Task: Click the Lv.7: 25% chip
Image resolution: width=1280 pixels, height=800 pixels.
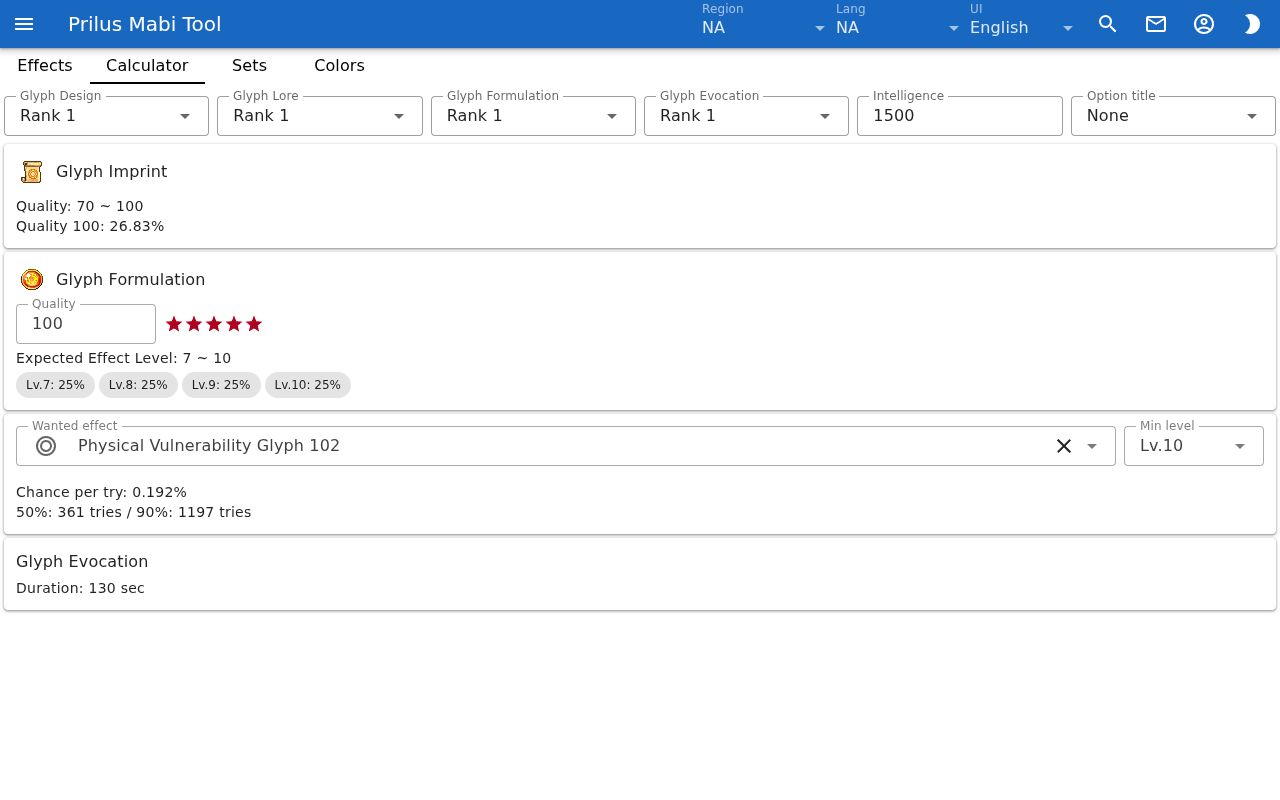Action: pyautogui.click(x=56, y=385)
